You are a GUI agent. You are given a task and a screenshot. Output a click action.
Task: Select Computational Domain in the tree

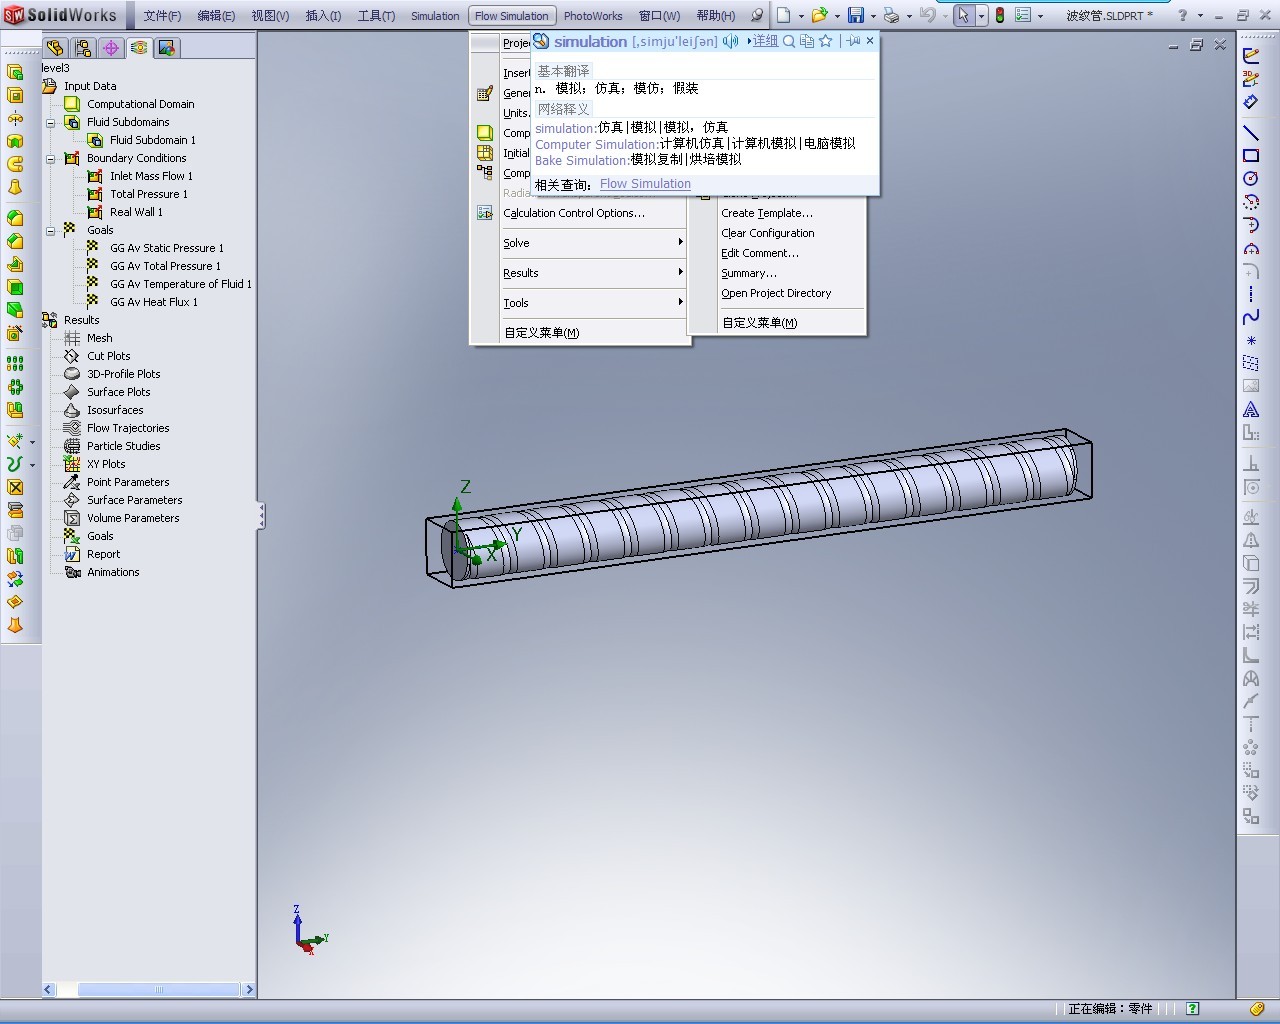point(141,104)
